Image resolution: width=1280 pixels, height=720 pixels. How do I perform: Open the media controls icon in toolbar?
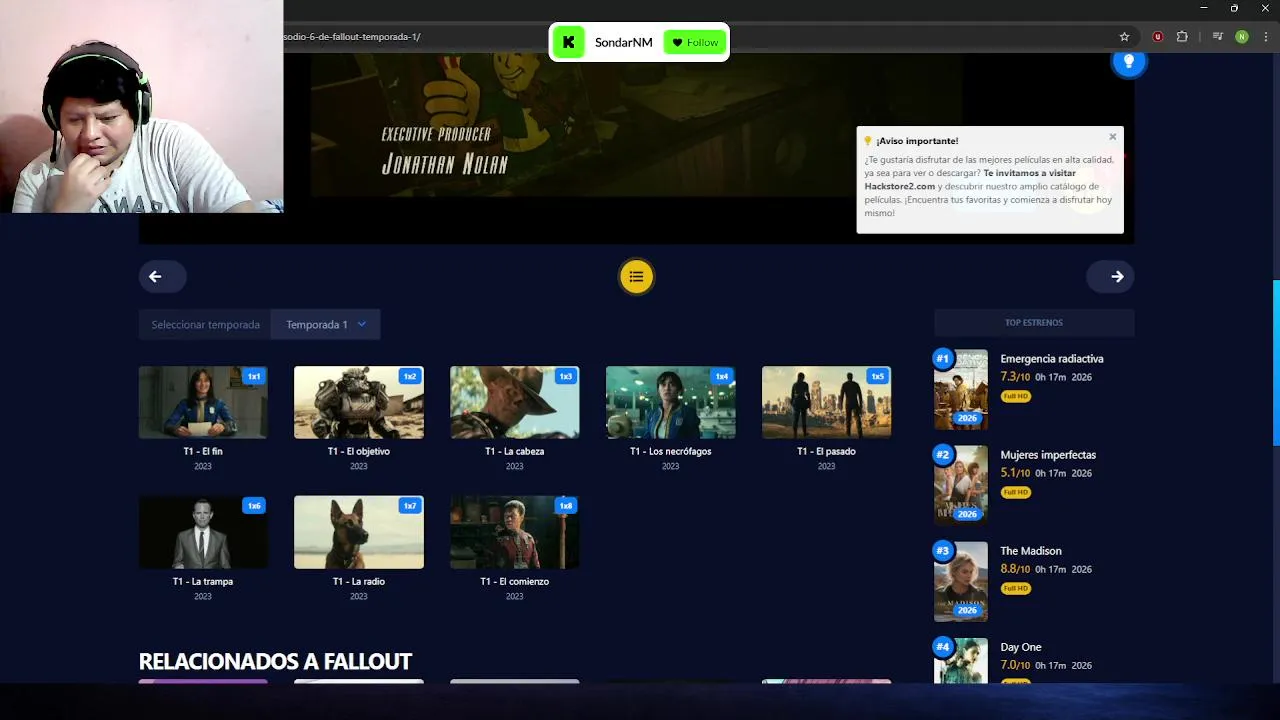tap(1217, 37)
